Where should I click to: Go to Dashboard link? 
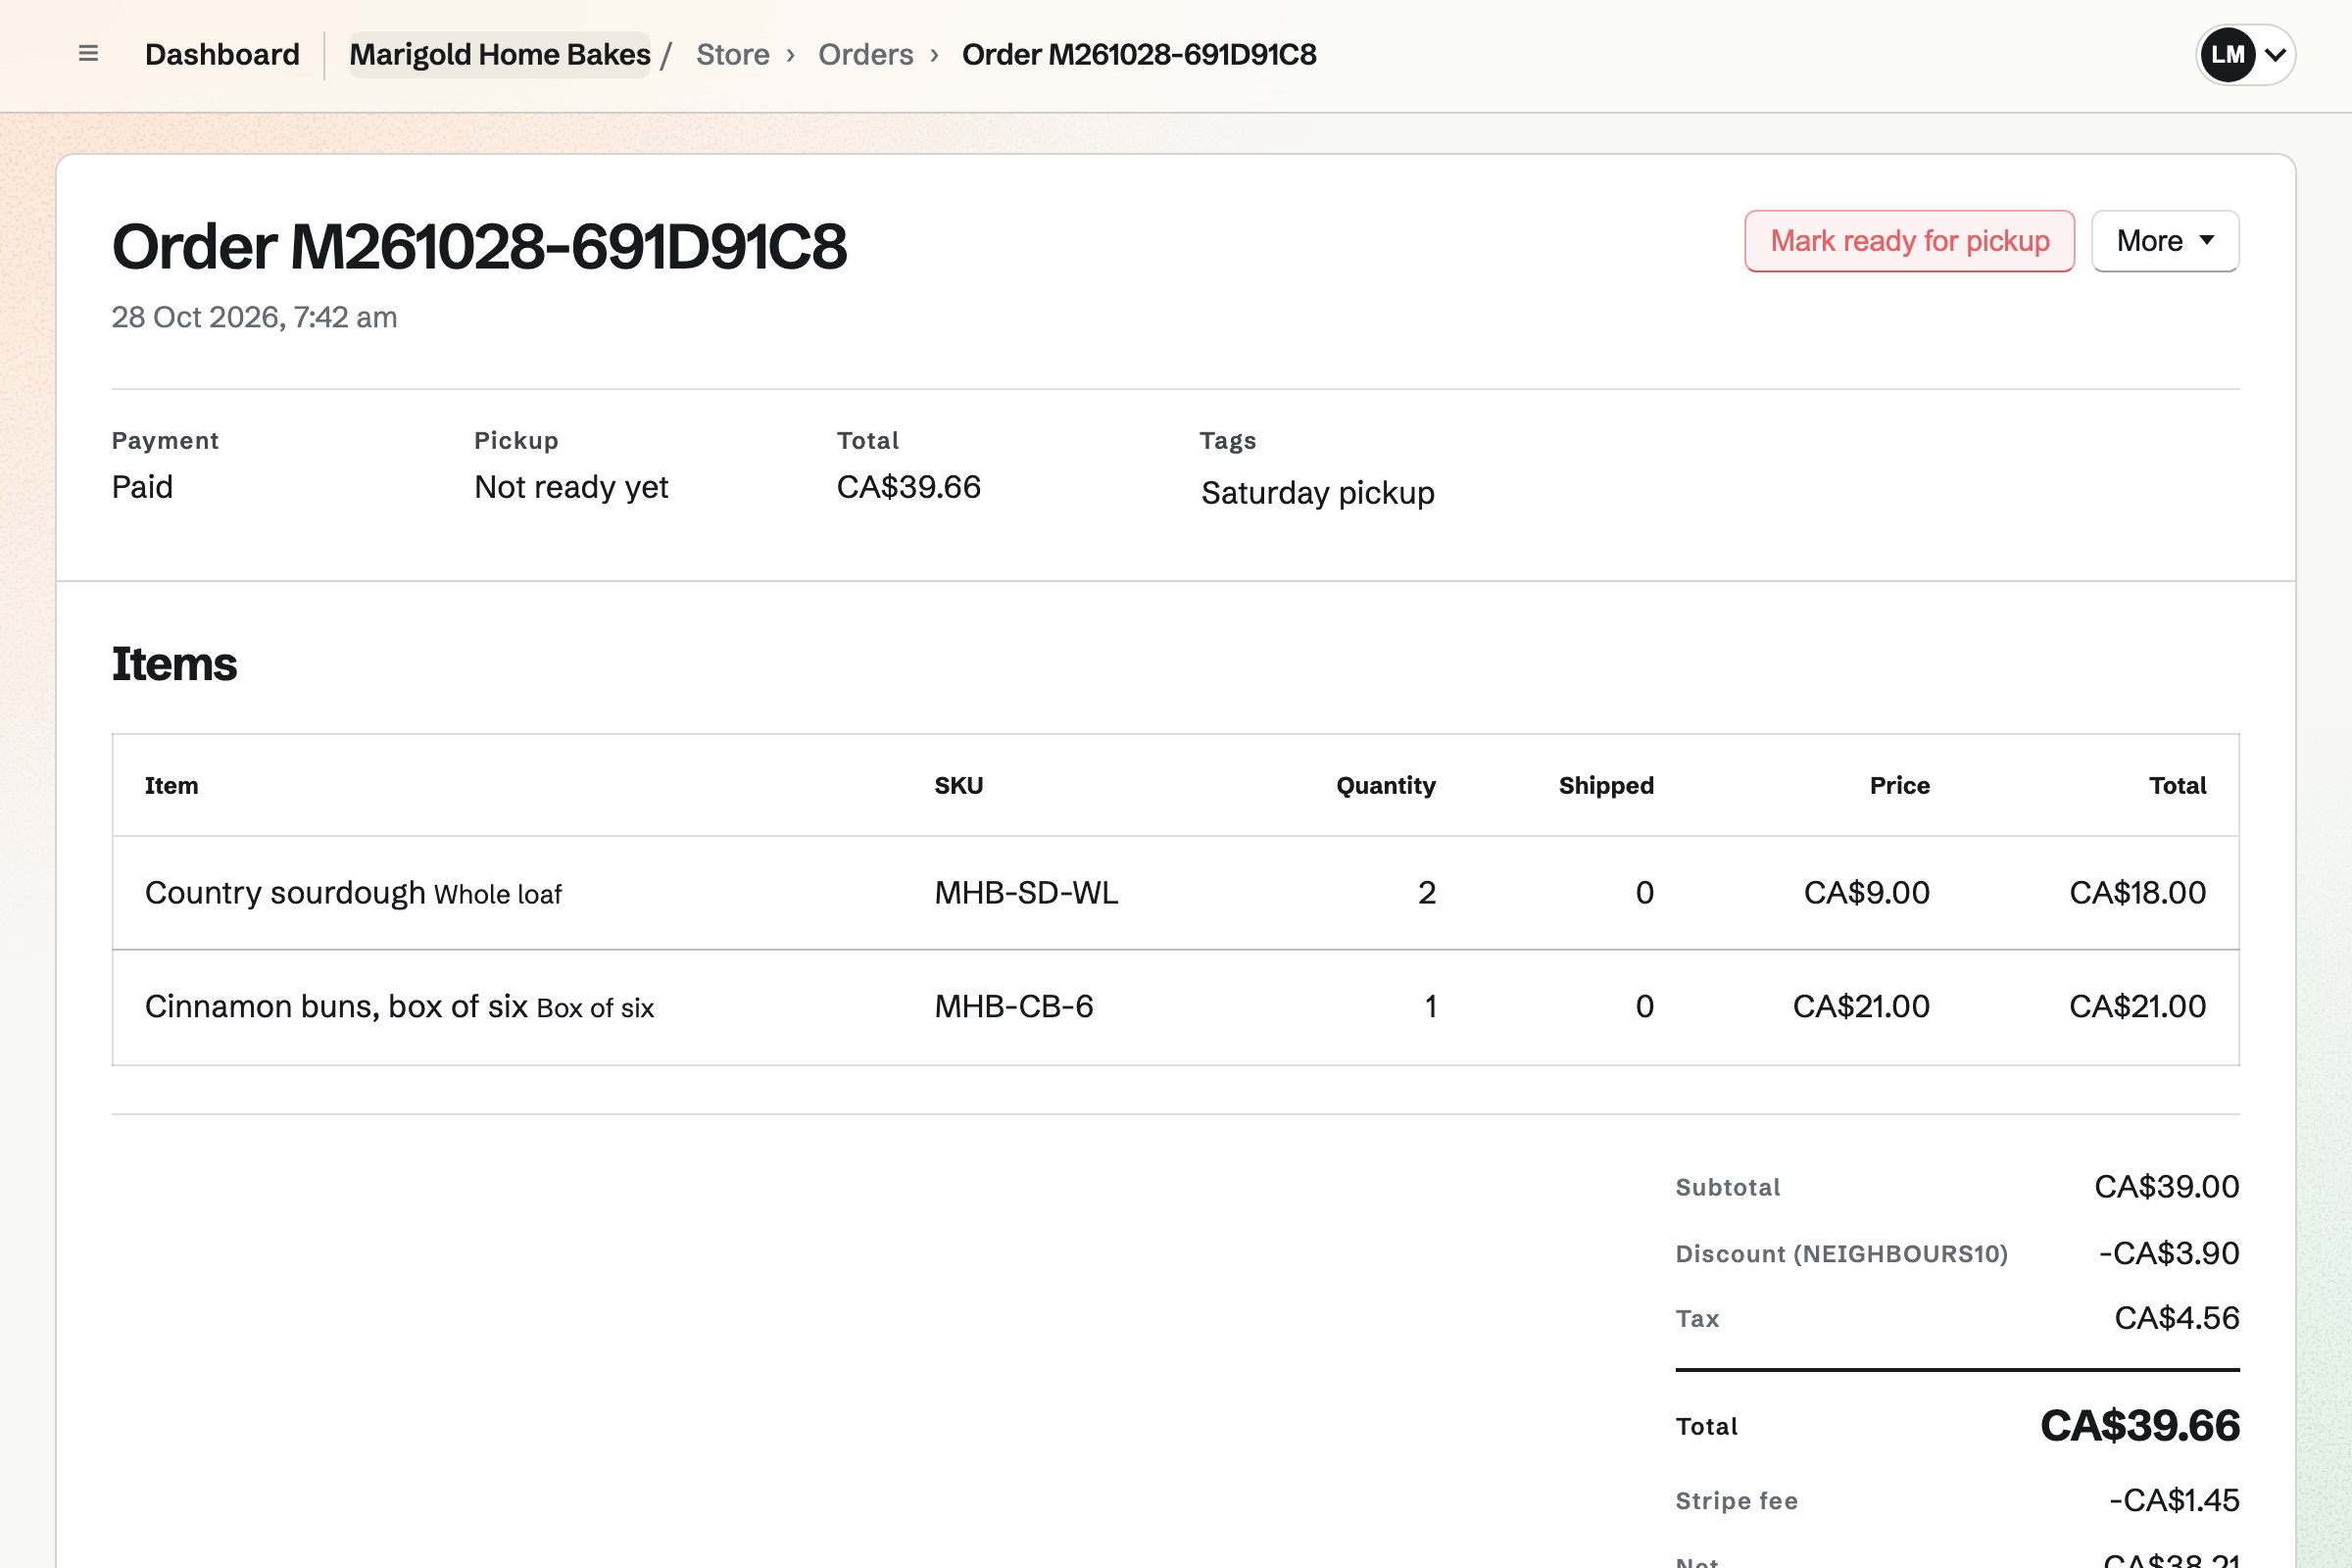click(x=222, y=54)
